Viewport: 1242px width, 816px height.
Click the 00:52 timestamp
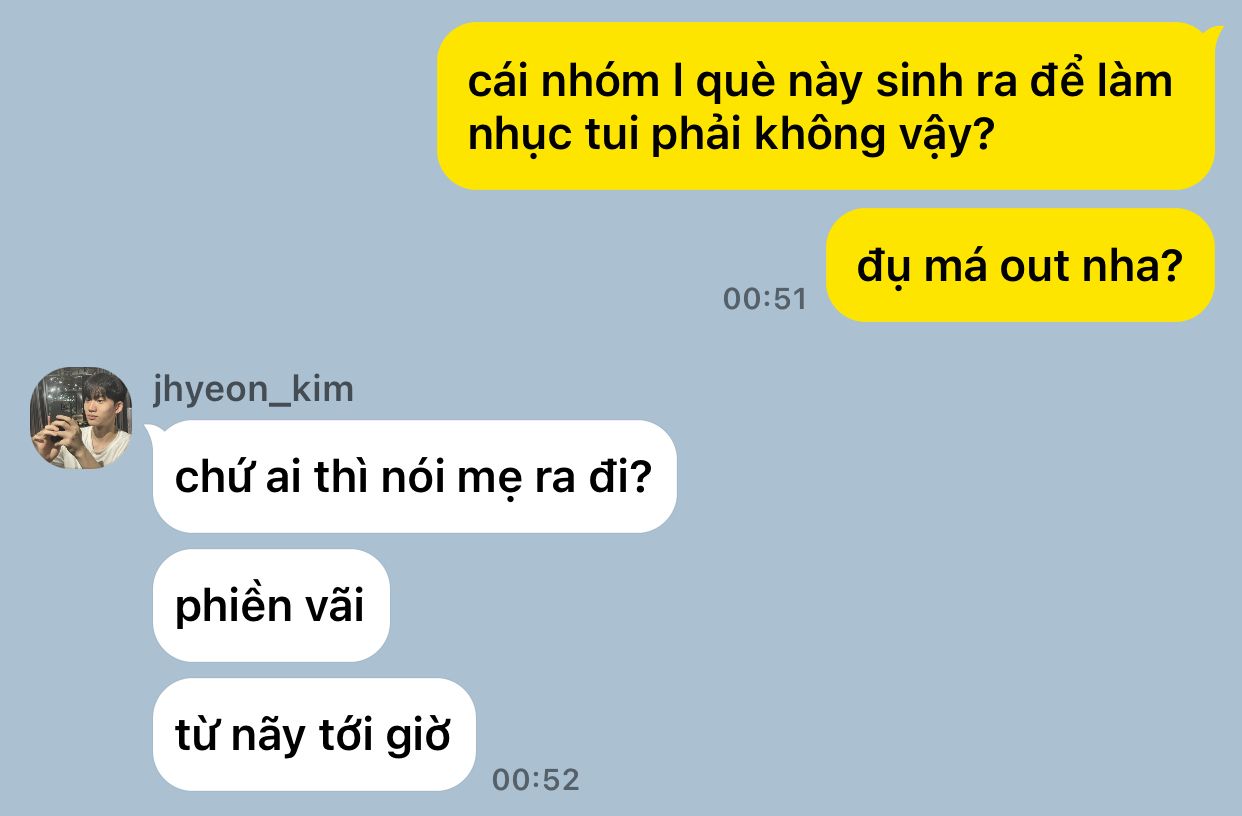pyautogui.click(x=536, y=779)
